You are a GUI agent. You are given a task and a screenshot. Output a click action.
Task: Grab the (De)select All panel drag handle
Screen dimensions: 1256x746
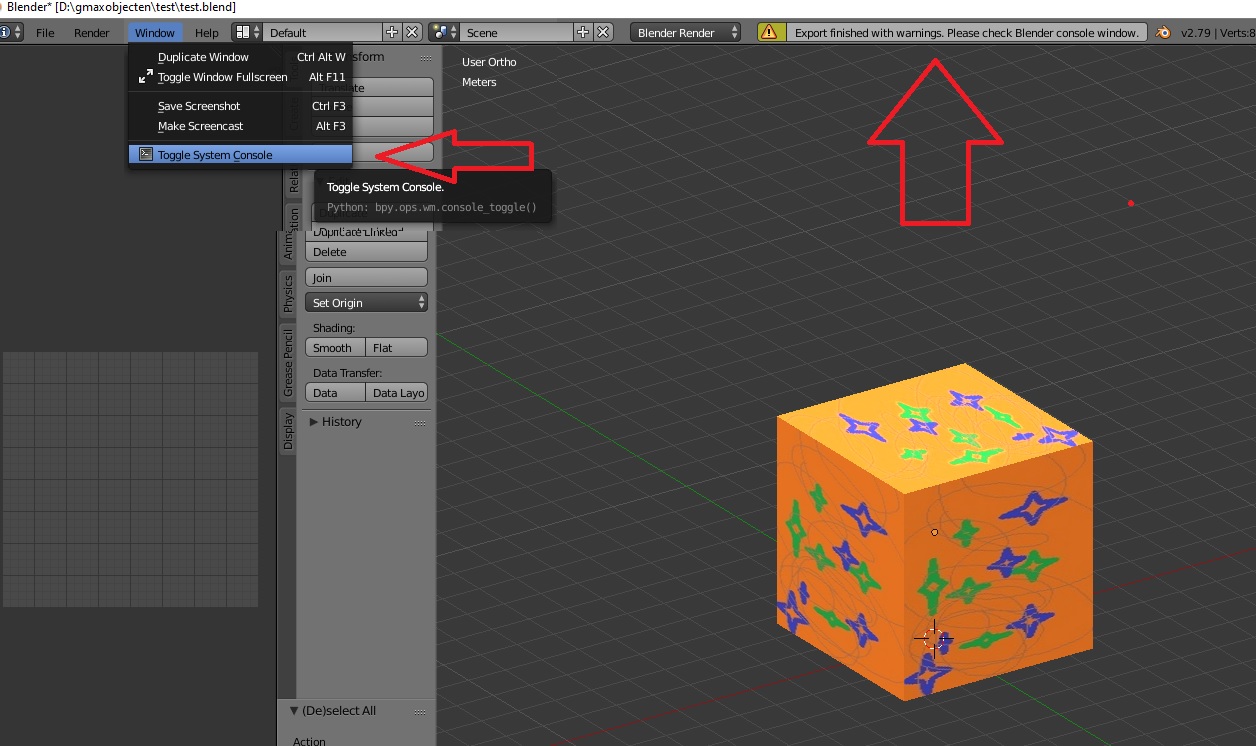pyautogui.click(x=420, y=711)
